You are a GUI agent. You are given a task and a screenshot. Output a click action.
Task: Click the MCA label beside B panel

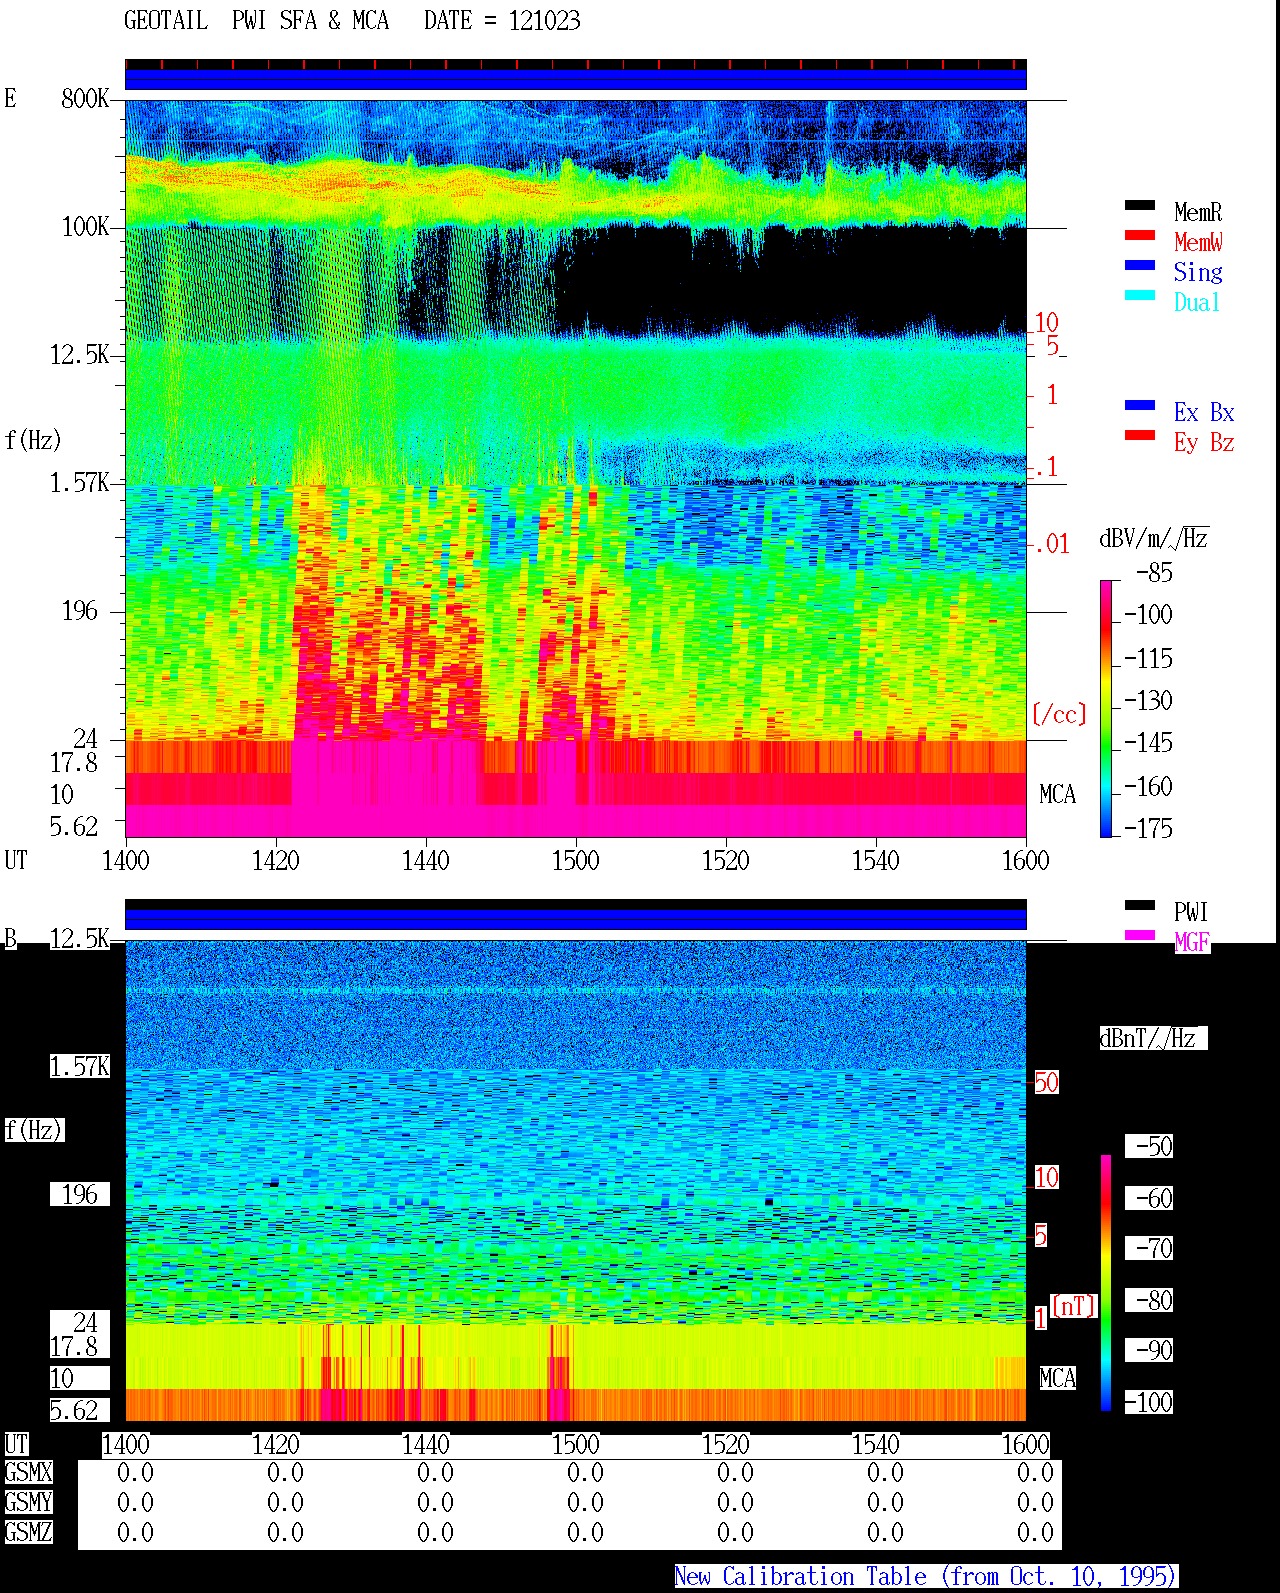click(x=1058, y=1378)
